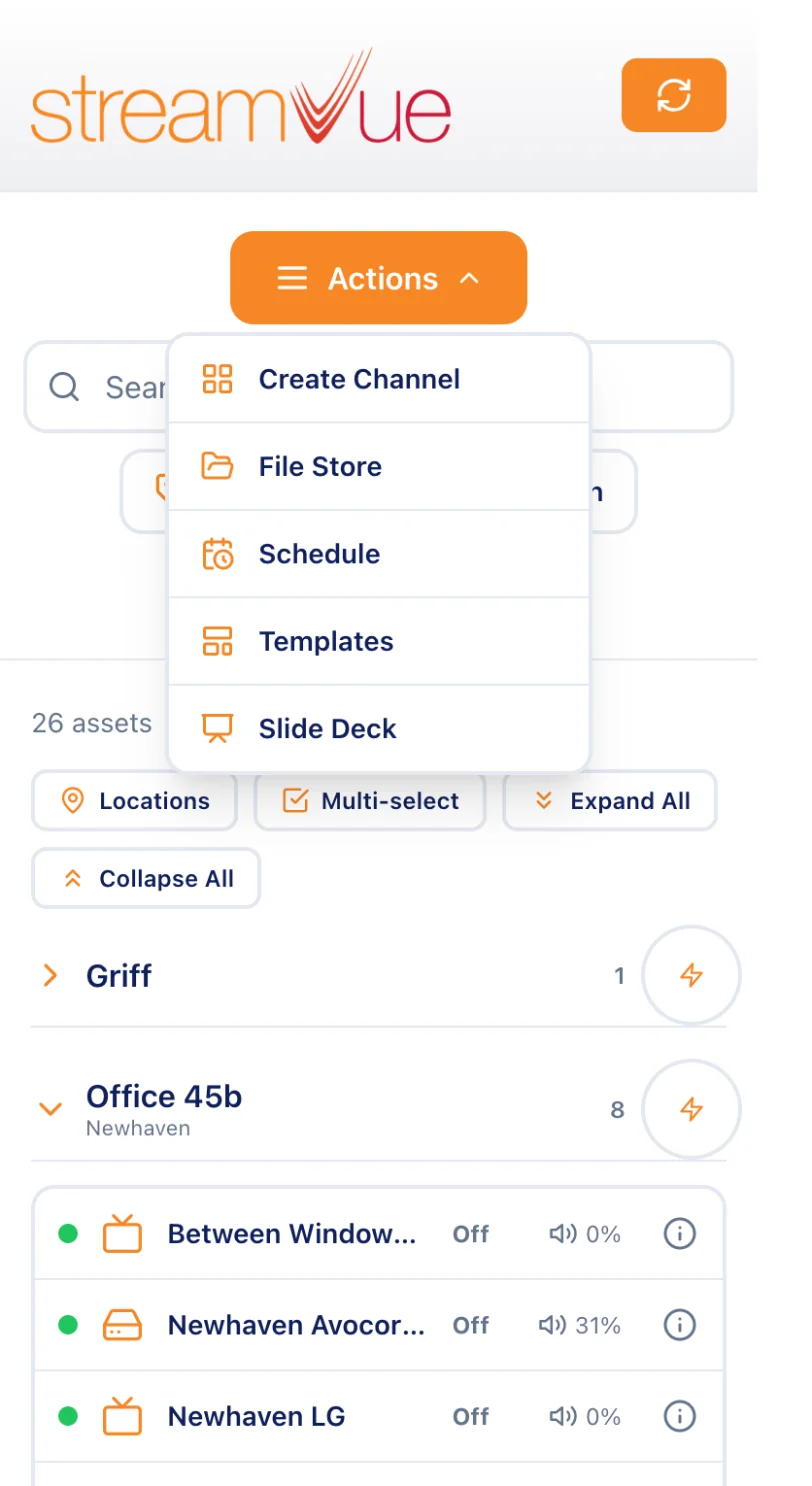Click the Between Window TV icon
The width and height of the screenshot is (812, 1486).
pyautogui.click(x=123, y=1233)
